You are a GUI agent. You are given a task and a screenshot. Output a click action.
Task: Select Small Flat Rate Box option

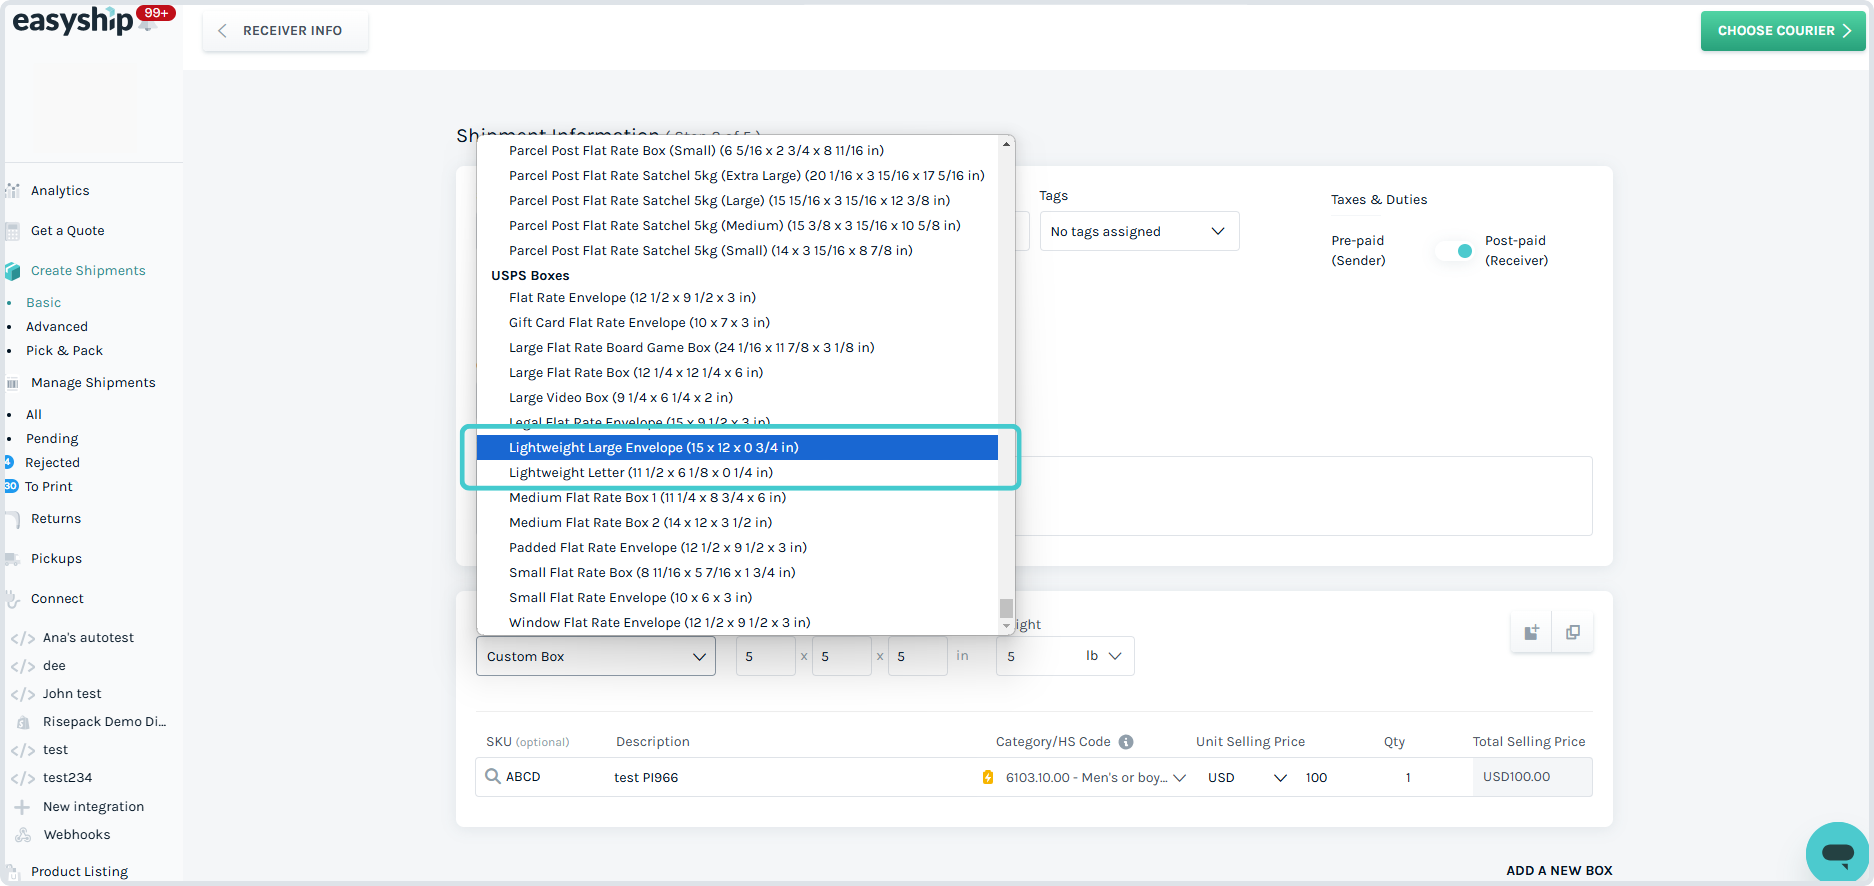pos(737,572)
